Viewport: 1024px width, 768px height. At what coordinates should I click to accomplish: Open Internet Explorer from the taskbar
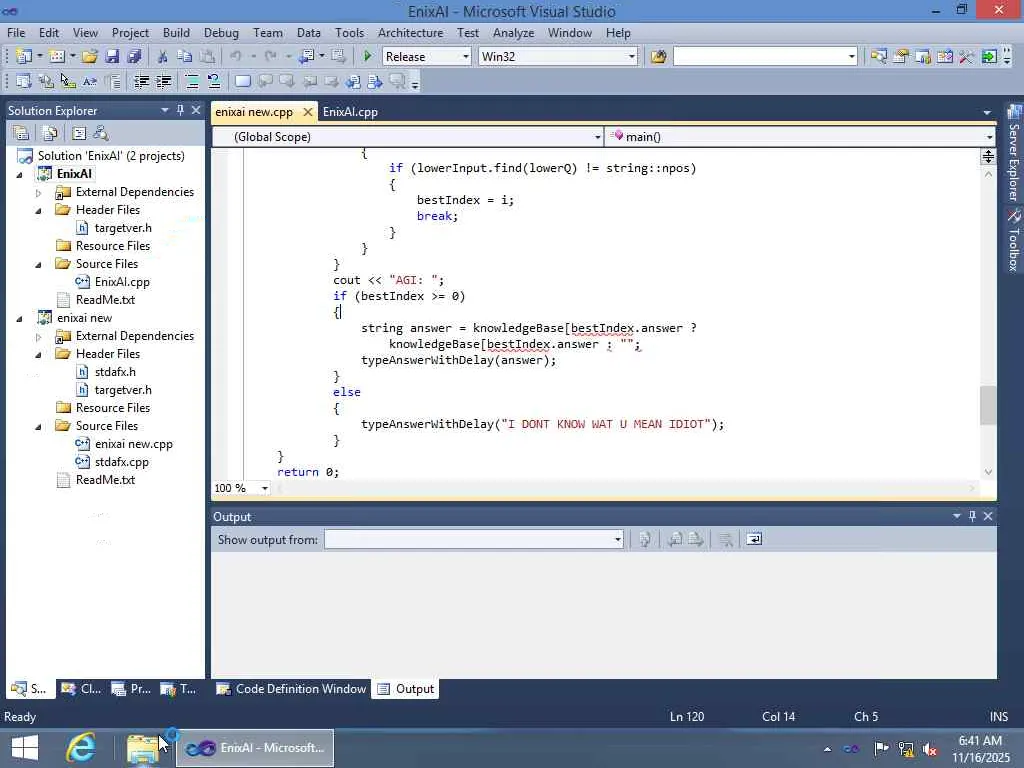click(81, 747)
